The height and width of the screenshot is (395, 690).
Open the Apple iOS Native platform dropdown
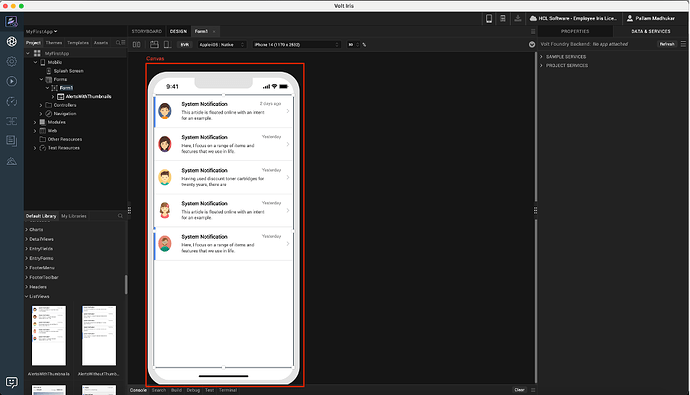pyautogui.click(x=221, y=44)
